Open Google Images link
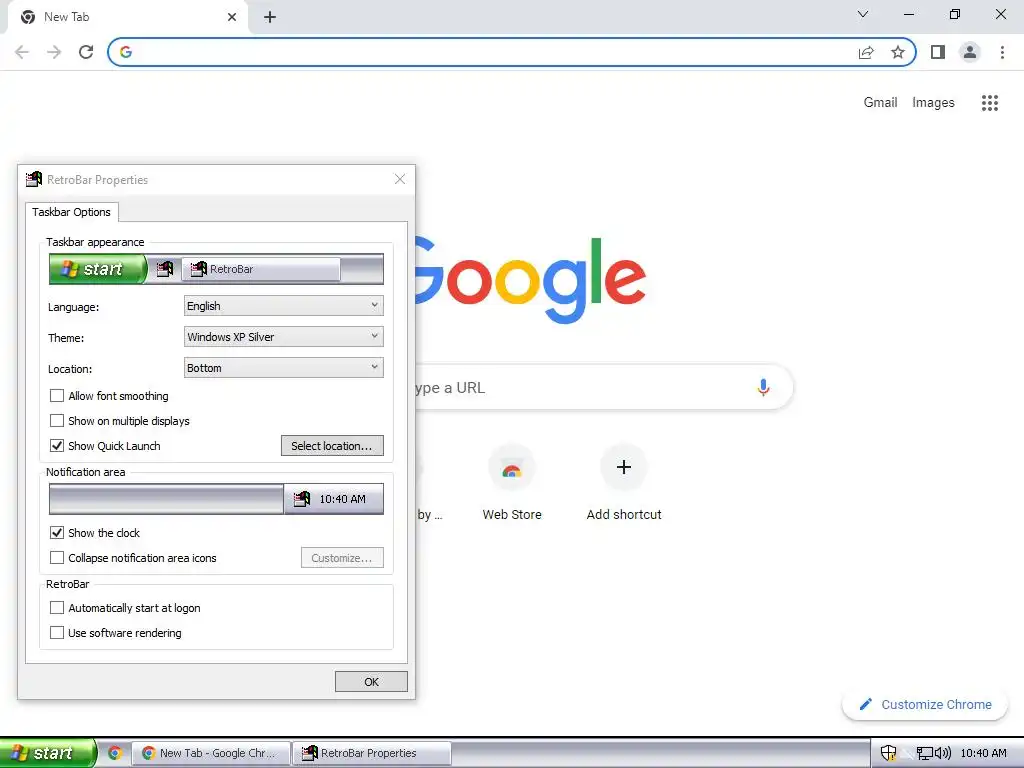This screenshot has height=768, width=1024. coord(933,103)
